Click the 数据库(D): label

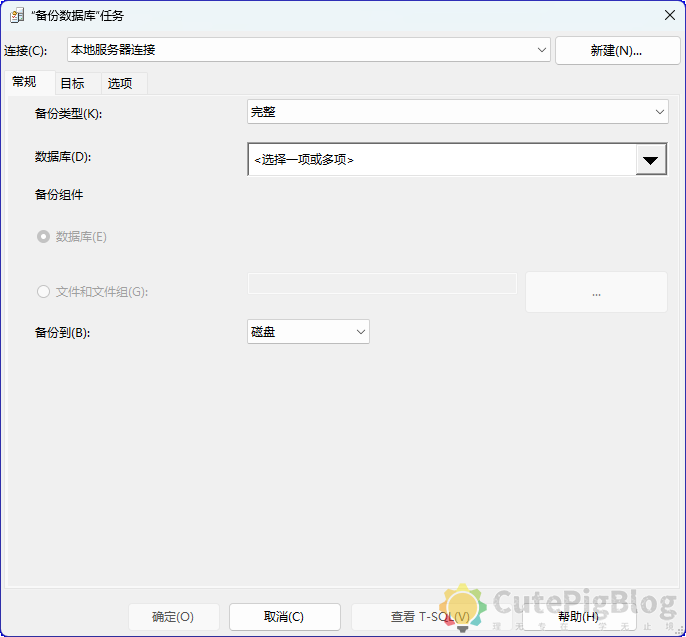[63, 157]
